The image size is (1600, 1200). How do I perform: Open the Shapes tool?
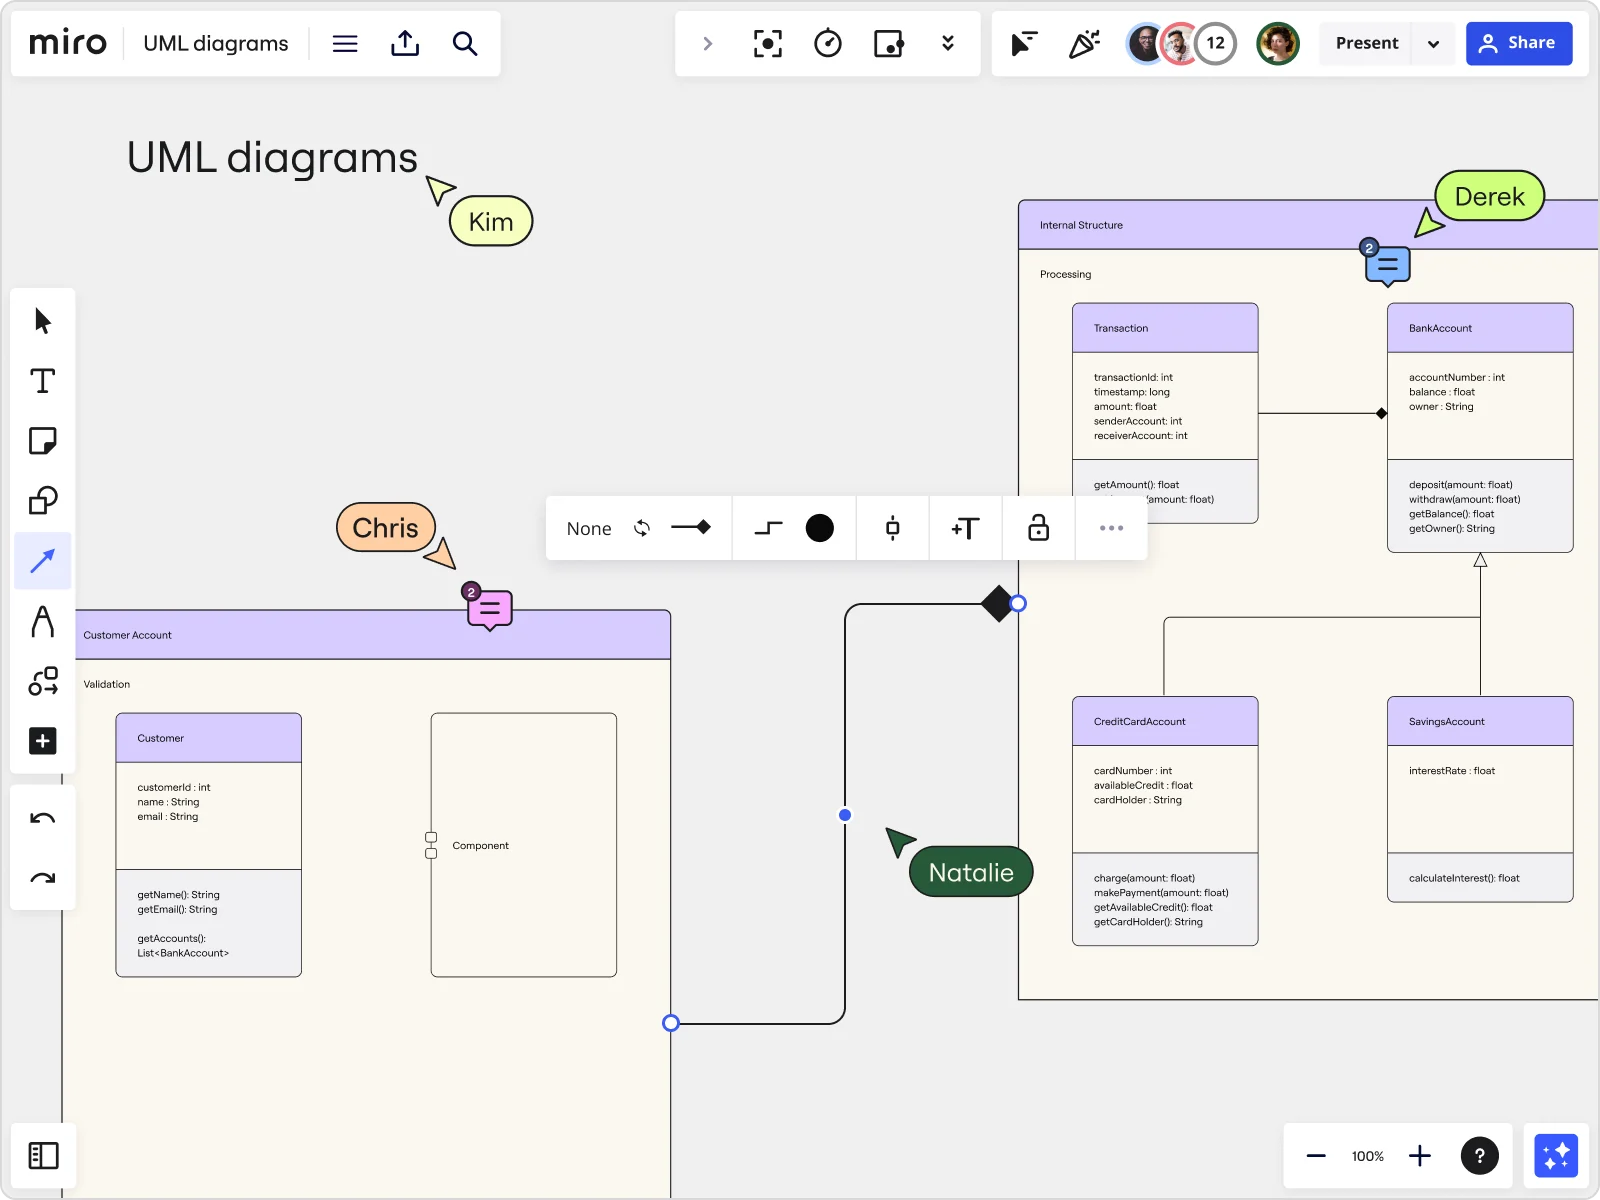42,501
